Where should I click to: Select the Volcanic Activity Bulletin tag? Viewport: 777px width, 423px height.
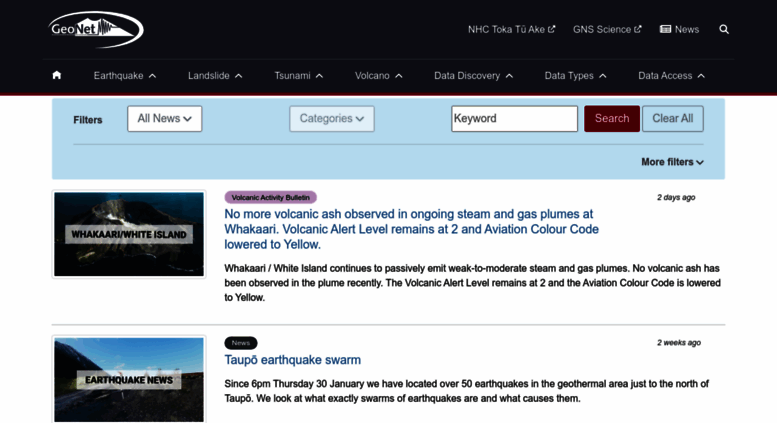pos(271,198)
